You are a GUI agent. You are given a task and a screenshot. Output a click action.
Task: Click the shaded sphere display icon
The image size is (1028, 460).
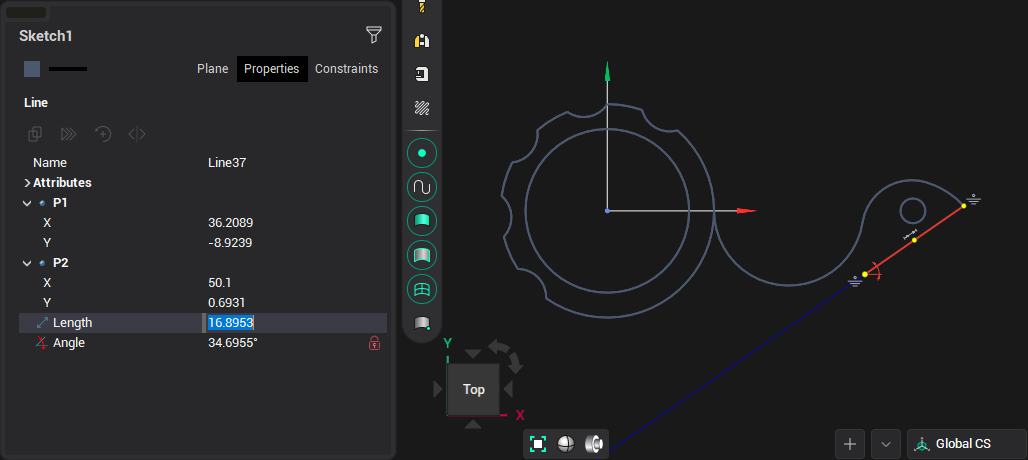(565, 444)
